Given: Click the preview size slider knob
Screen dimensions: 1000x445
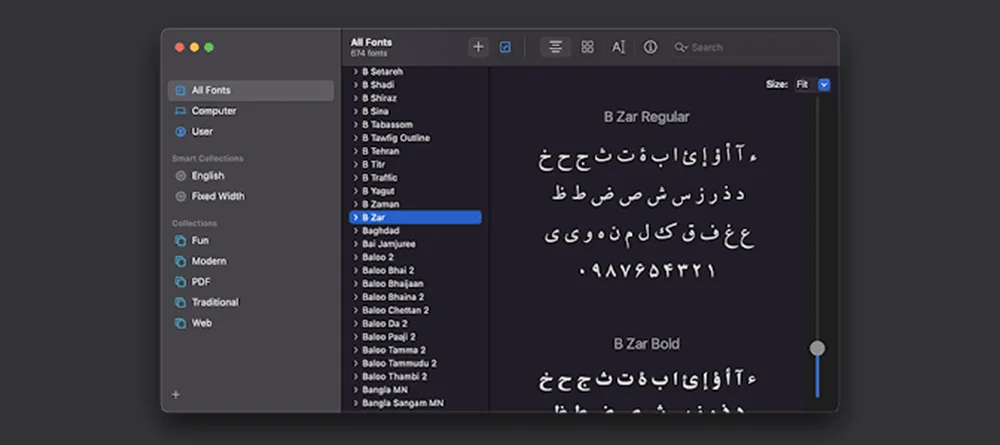Looking at the screenshot, I should [x=817, y=348].
